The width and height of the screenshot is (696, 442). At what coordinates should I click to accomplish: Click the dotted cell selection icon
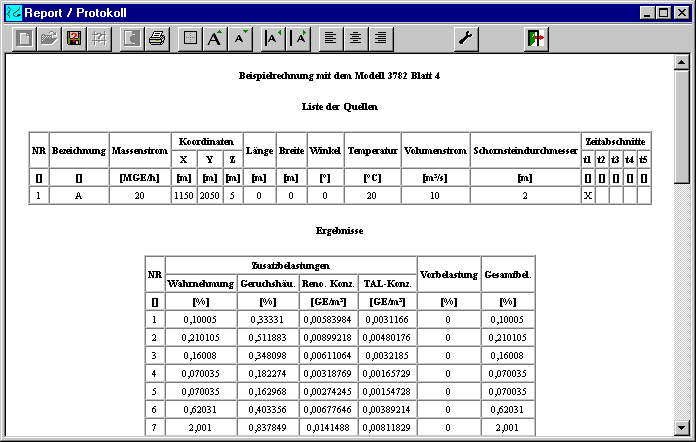[190, 39]
